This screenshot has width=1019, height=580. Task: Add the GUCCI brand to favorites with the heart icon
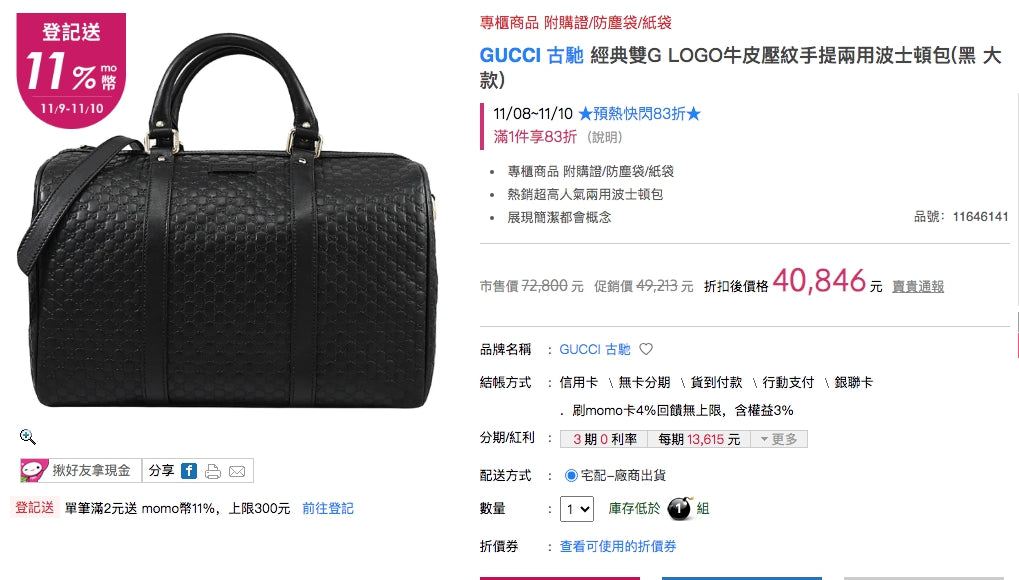click(x=646, y=349)
